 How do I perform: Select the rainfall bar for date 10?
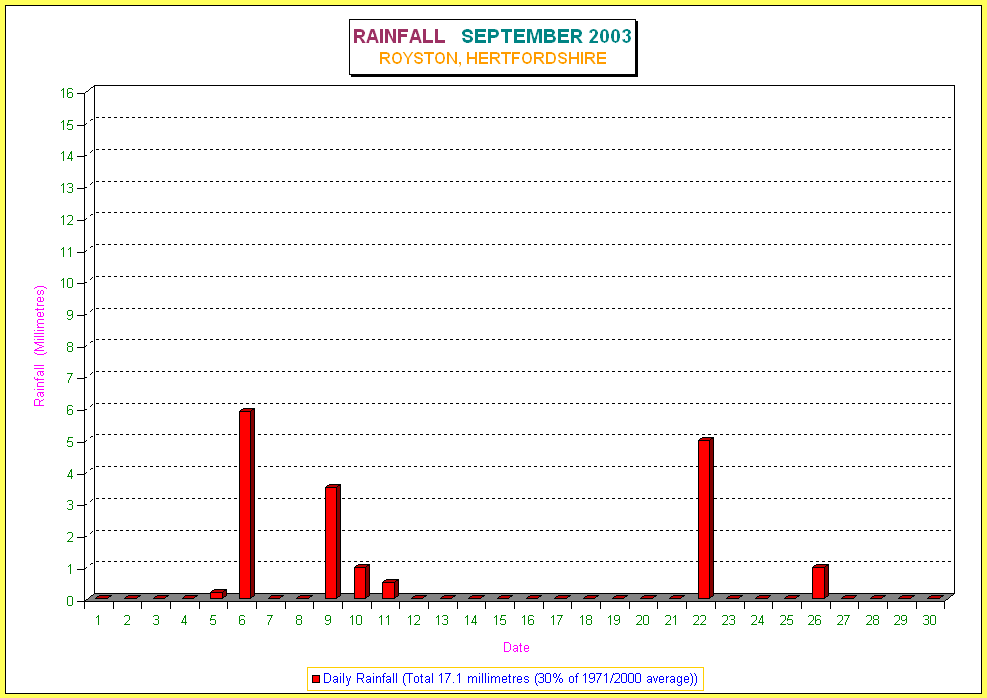coord(361,582)
